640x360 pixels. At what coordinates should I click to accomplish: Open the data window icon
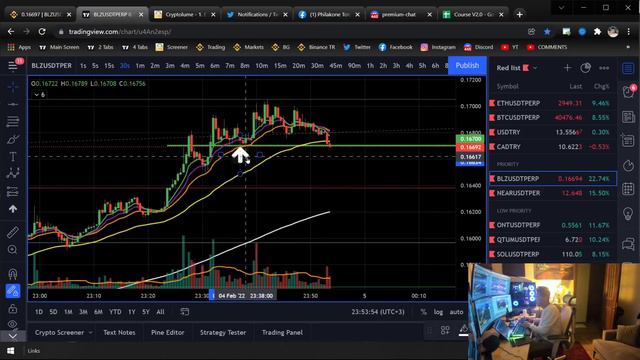(x=628, y=141)
